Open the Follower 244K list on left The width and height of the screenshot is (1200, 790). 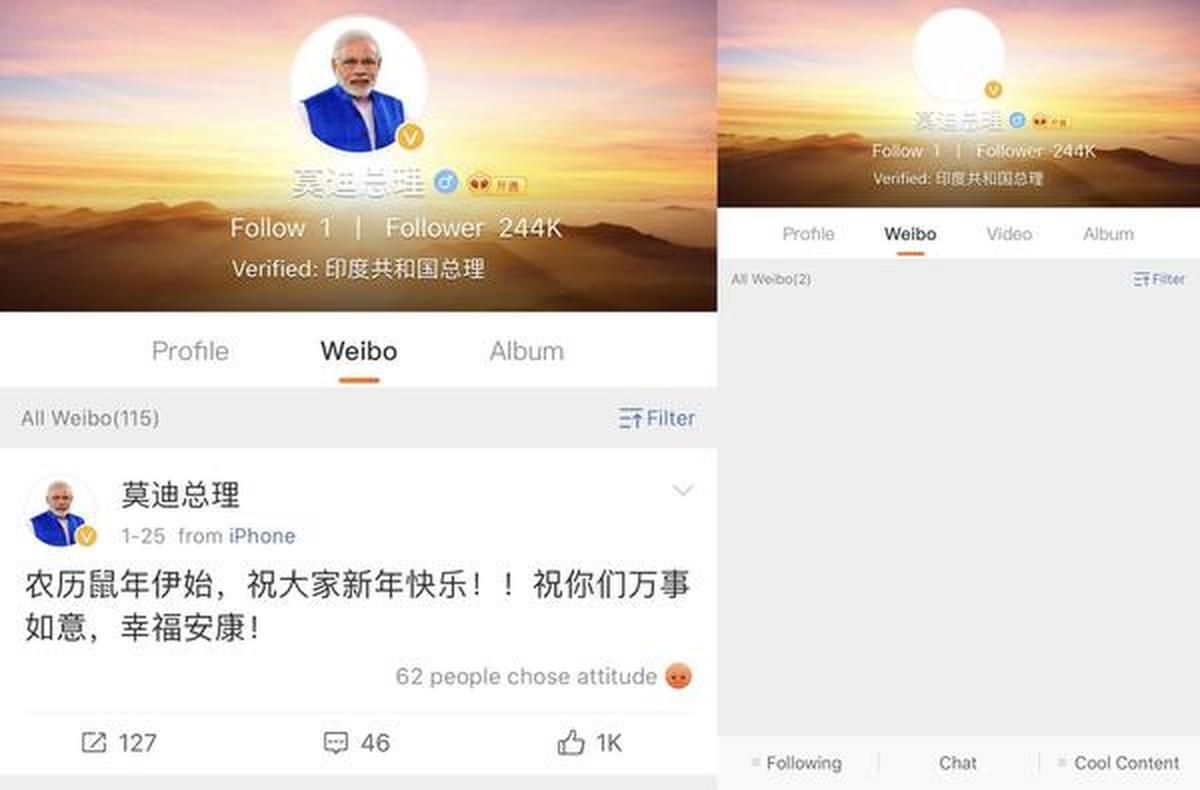coord(474,228)
